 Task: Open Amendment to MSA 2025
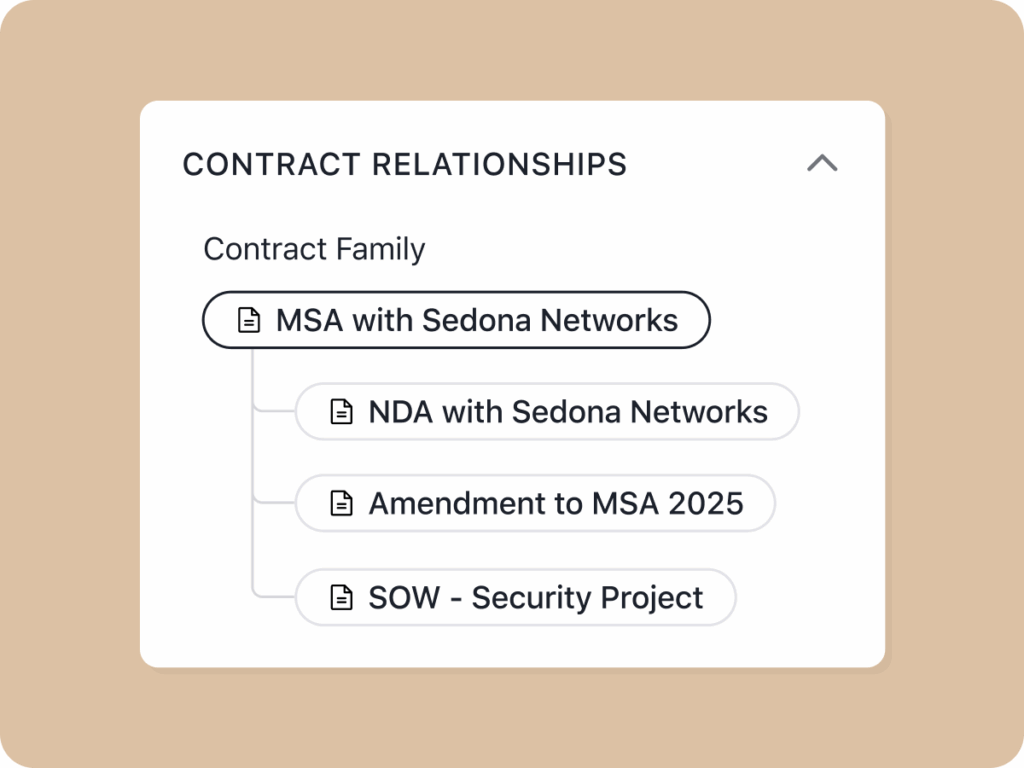[535, 503]
